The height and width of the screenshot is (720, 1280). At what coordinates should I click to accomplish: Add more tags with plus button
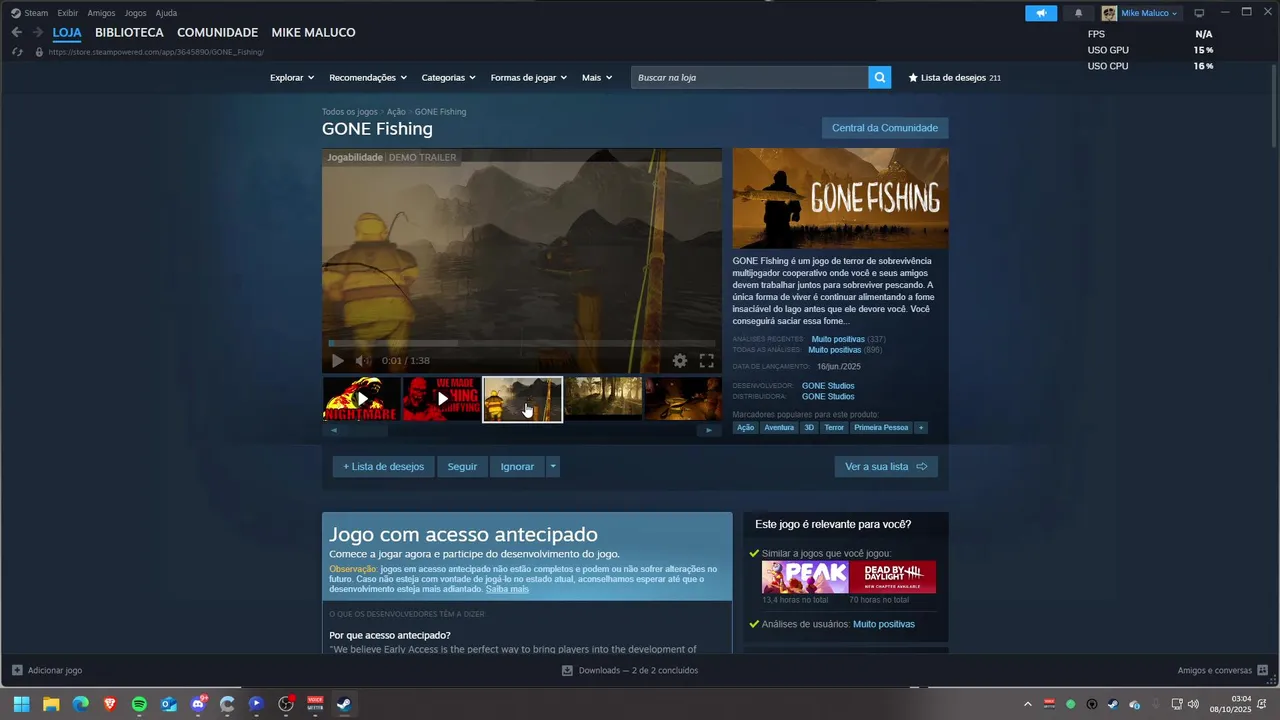(x=921, y=427)
